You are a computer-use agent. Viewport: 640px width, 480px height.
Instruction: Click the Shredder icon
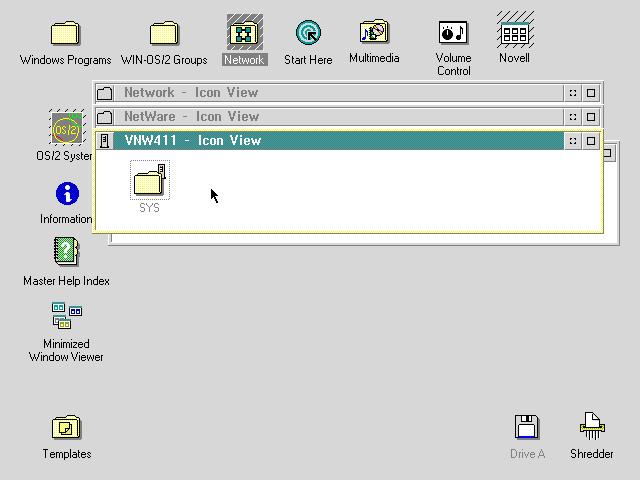point(592,426)
